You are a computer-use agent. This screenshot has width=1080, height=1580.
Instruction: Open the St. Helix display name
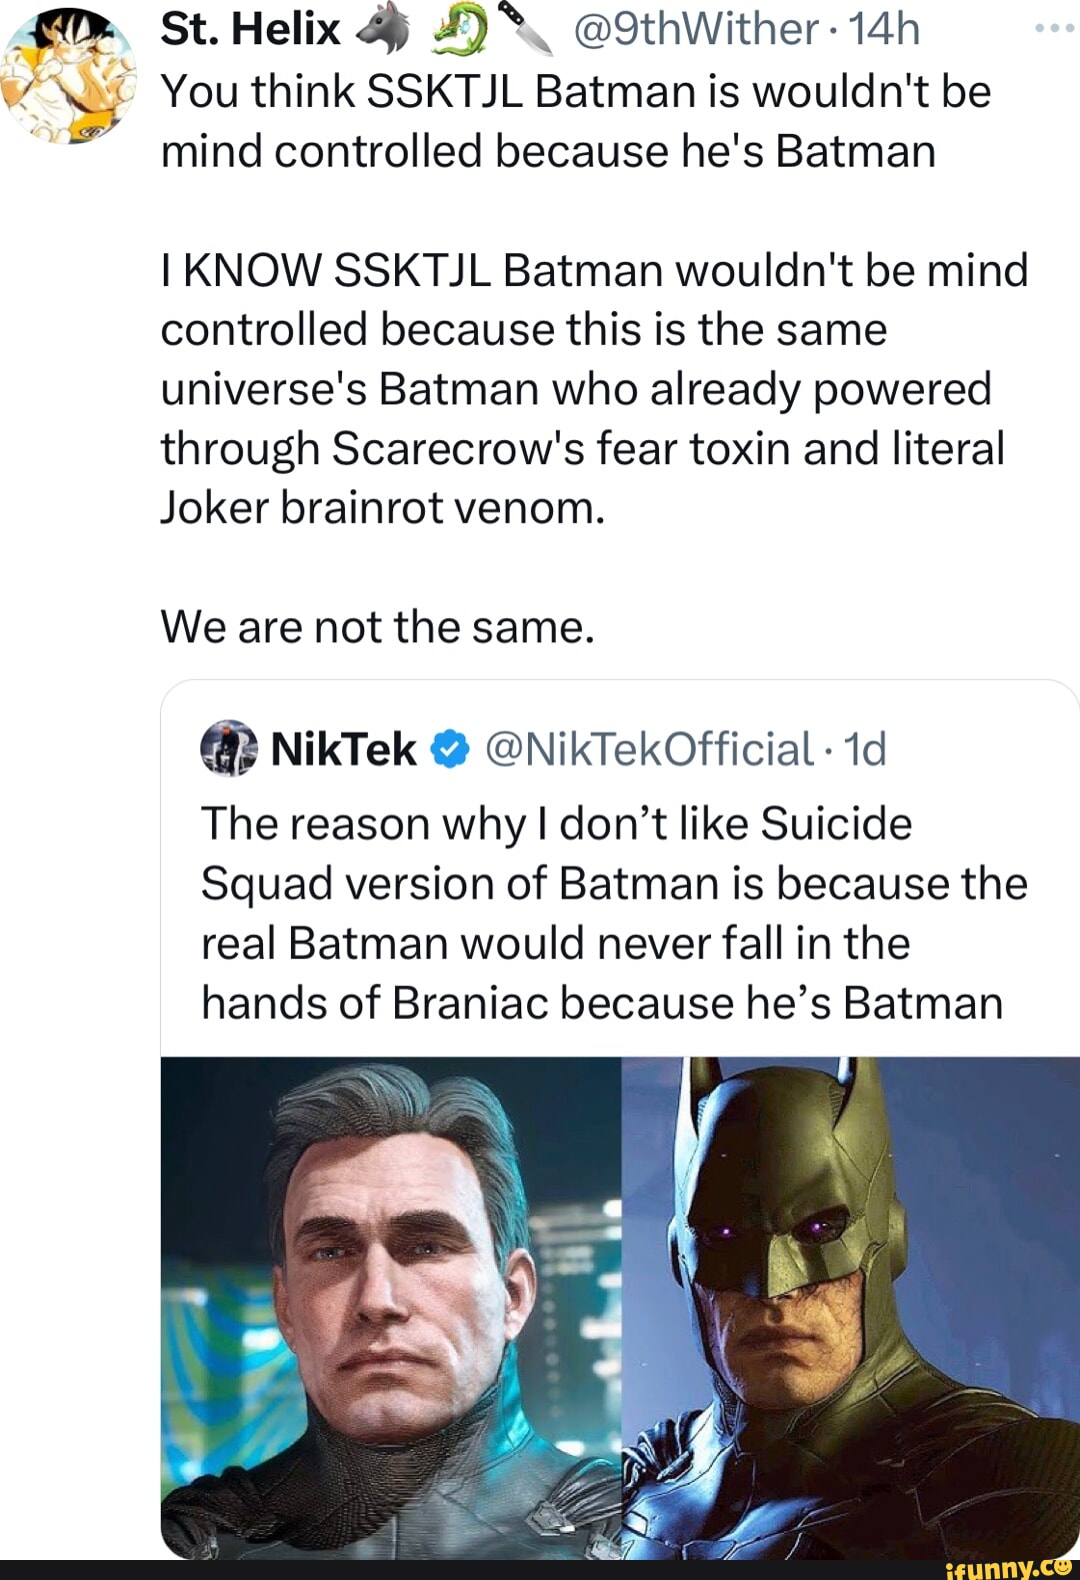tap(250, 29)
